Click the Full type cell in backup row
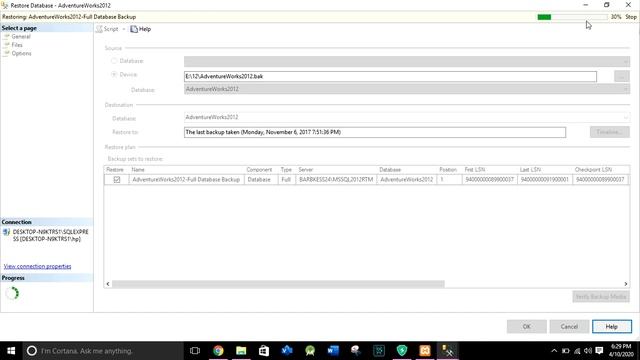Viewport: 640px width, 360px height. (287, 180)
